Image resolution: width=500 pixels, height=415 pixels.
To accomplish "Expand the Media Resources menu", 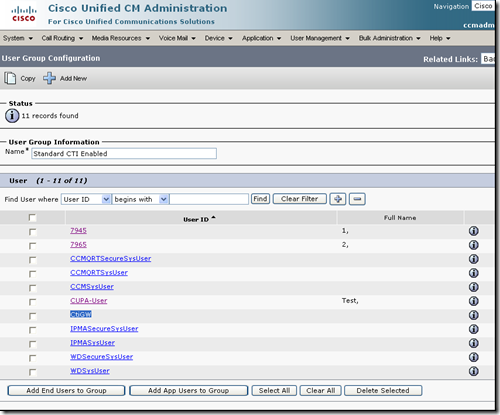I will click(121, 38).
